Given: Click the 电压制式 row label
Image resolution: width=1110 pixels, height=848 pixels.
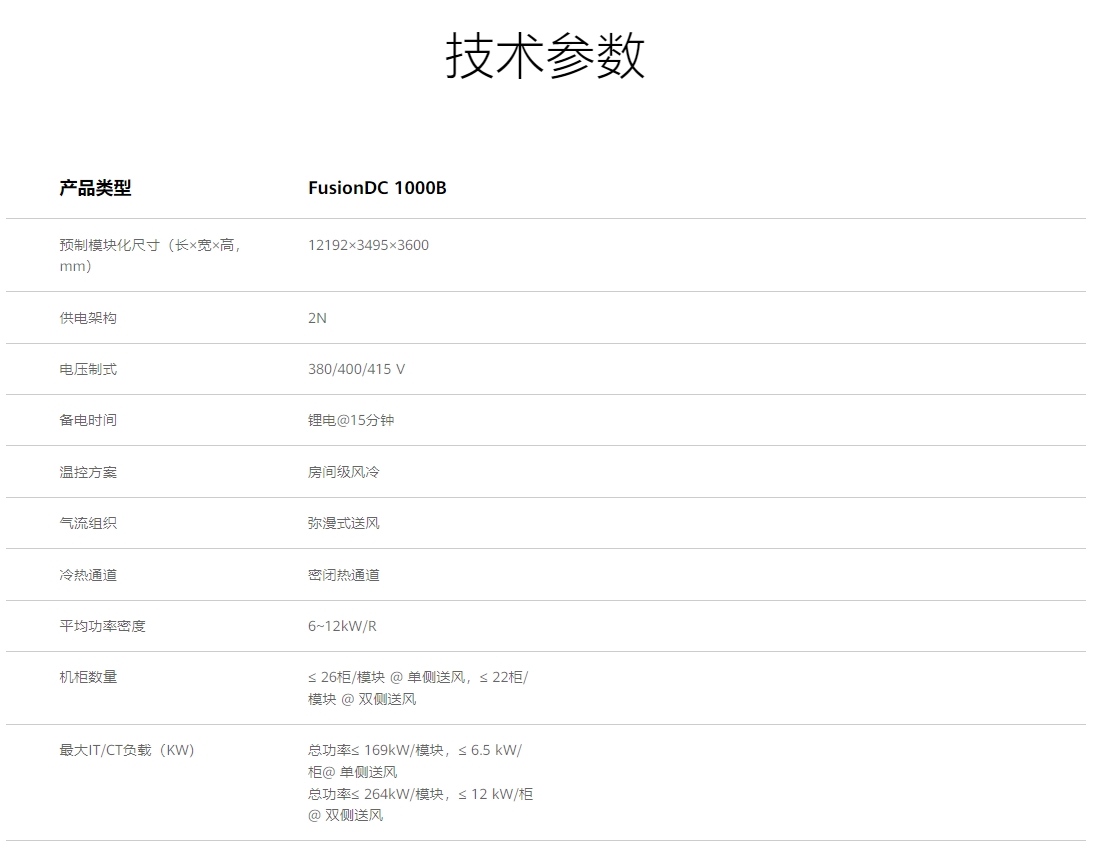Looking at the screenshot, I should coord(88,369).
